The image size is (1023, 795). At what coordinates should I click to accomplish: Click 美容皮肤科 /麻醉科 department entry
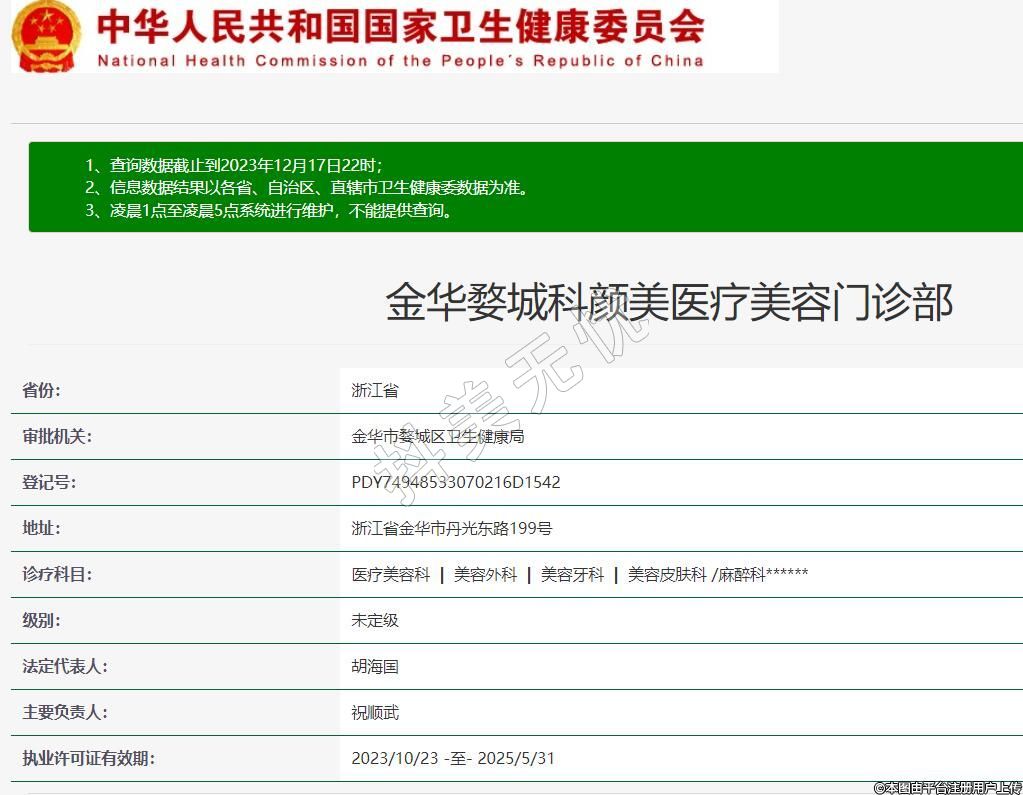click(x=717, y=574)
